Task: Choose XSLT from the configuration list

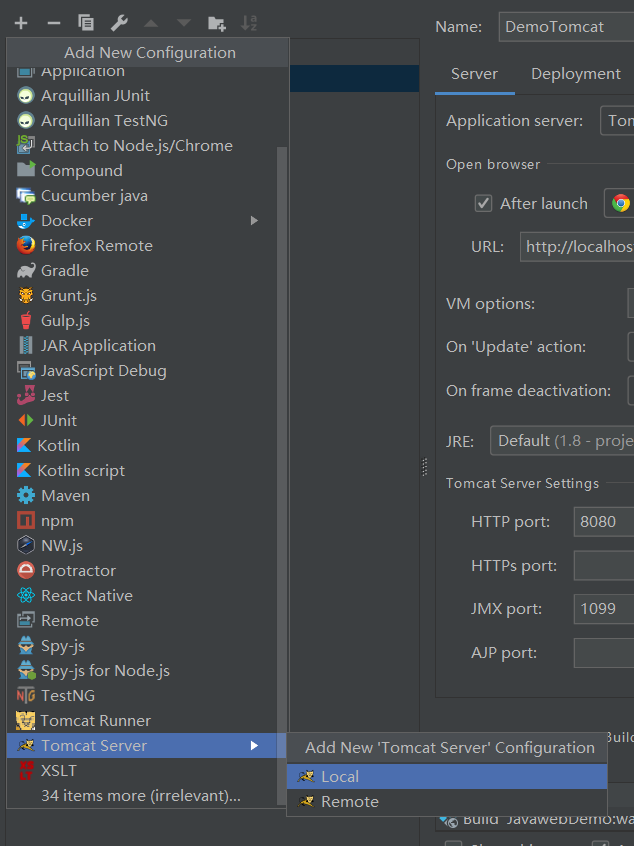Action: click(x=142, y=770)
